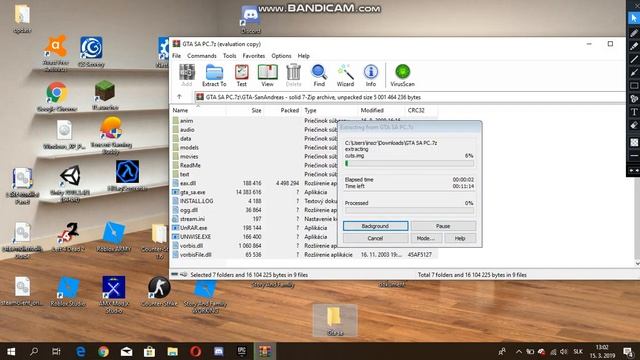Click the Find toolbar icon
640x360 pixels.
[319, 75]
